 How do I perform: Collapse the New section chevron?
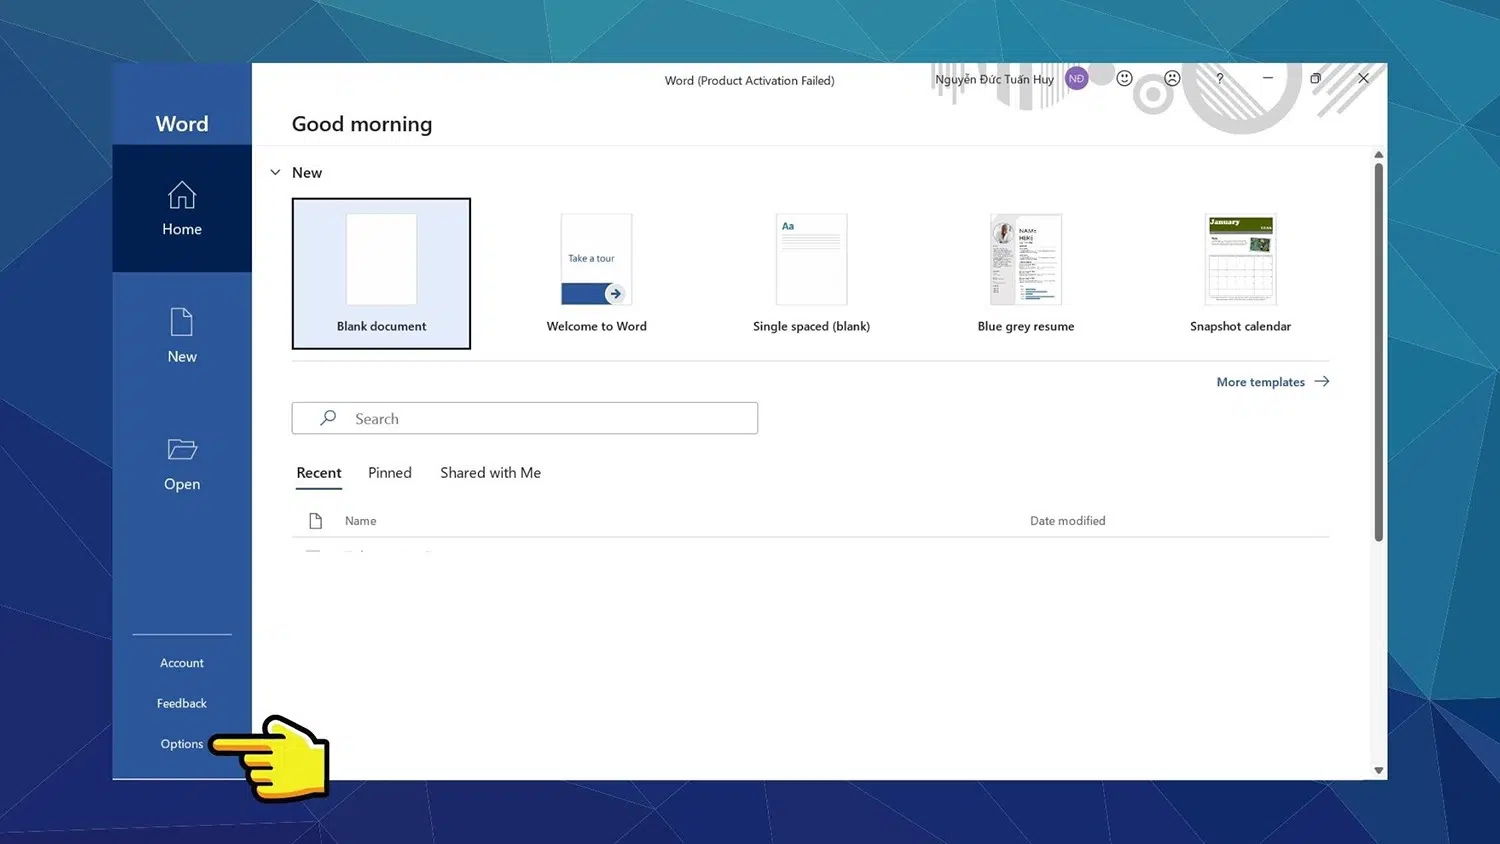275,173
